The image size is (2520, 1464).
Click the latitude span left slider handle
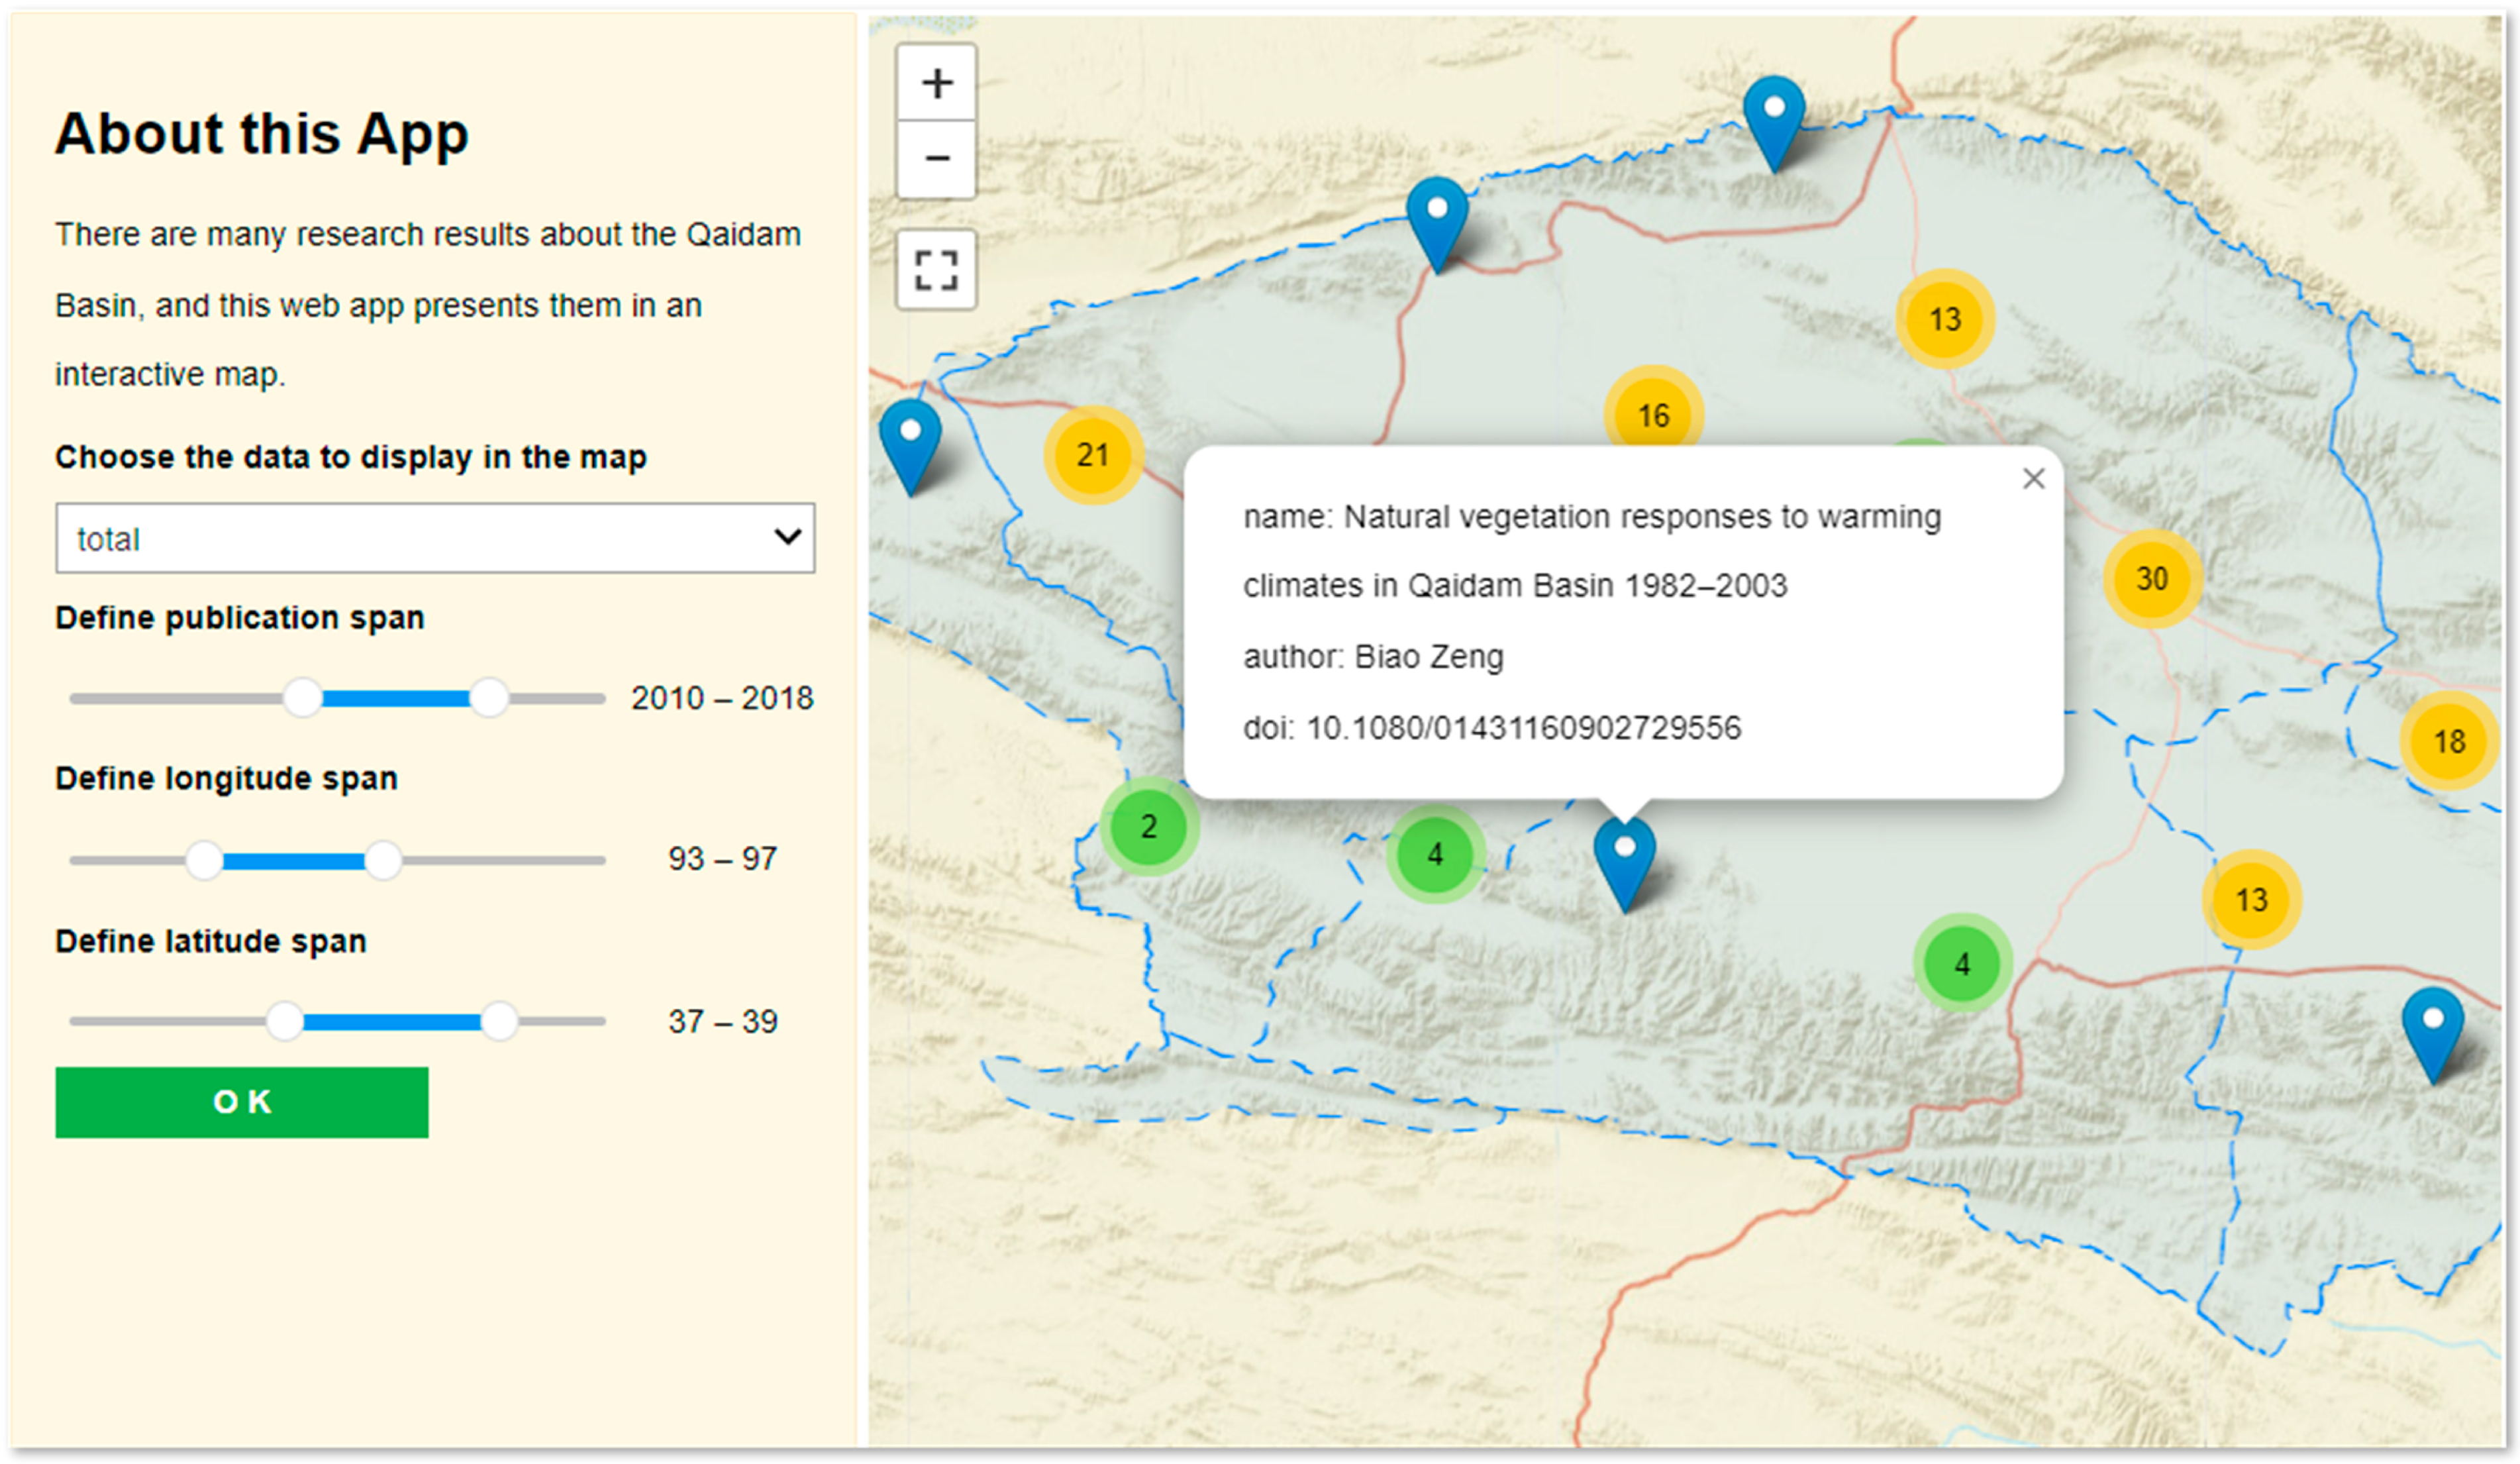pos(285,1022)
